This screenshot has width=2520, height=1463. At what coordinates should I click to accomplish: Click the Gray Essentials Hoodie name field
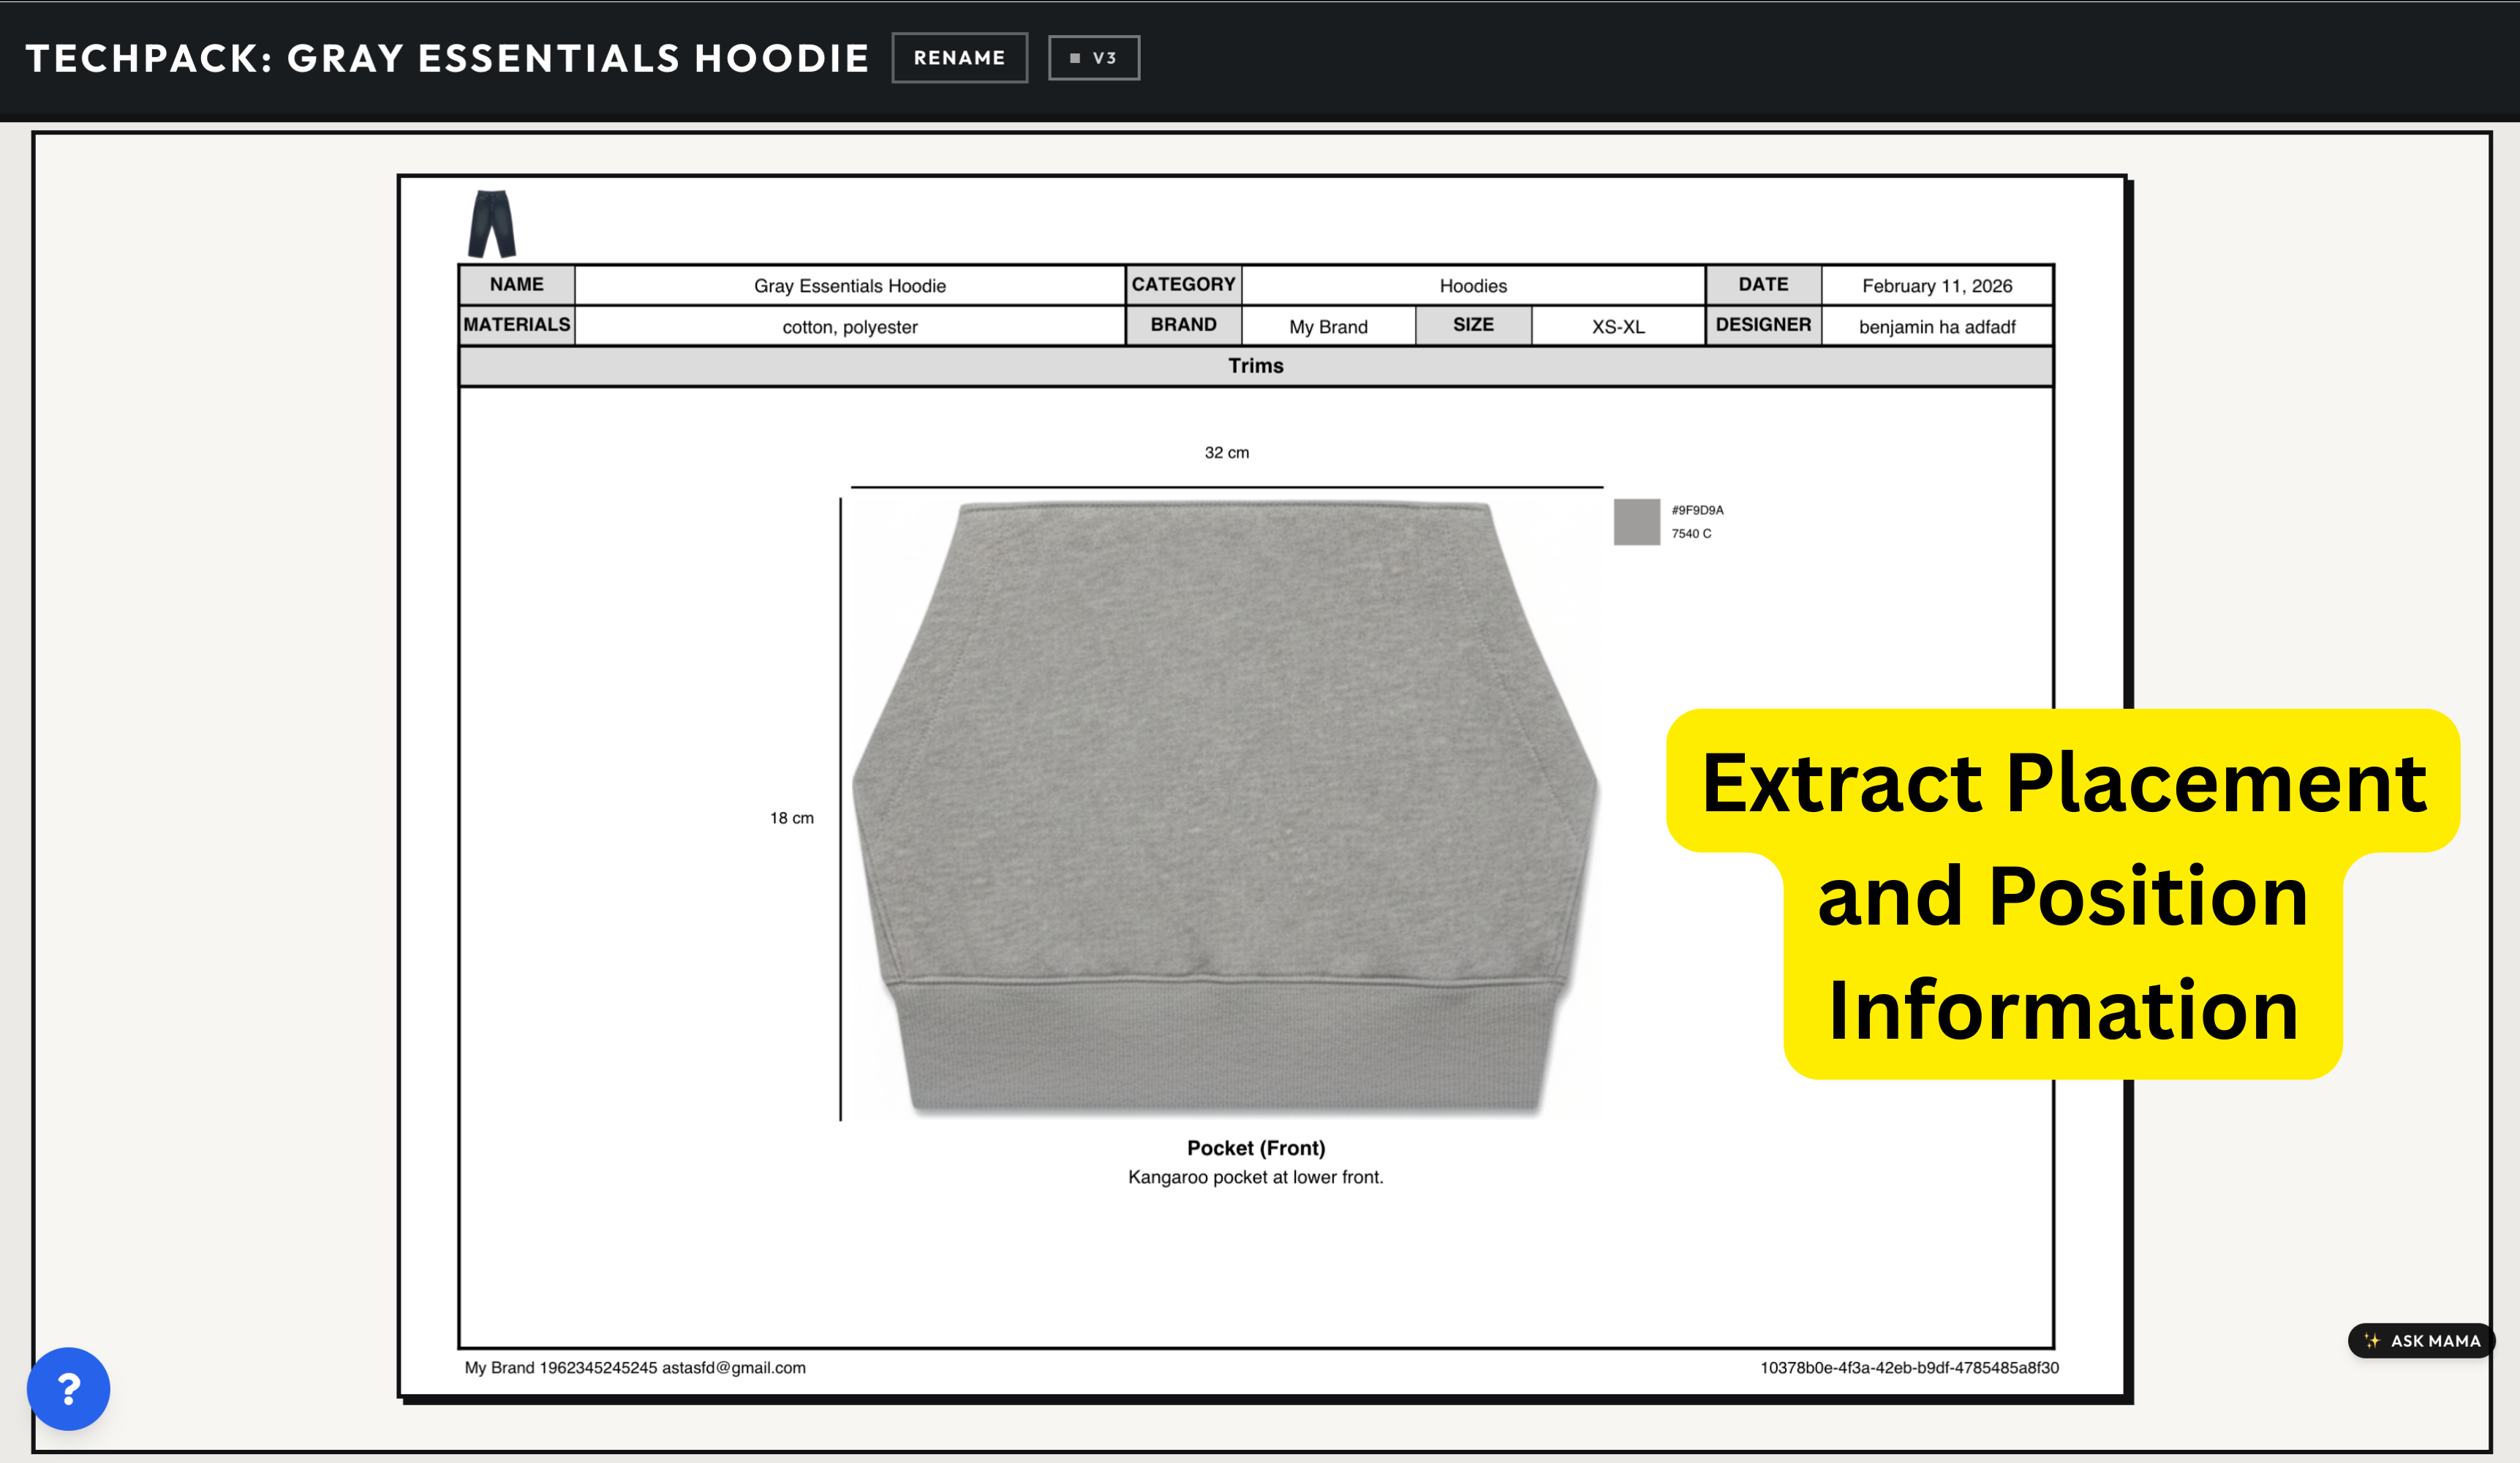point(849,286)
